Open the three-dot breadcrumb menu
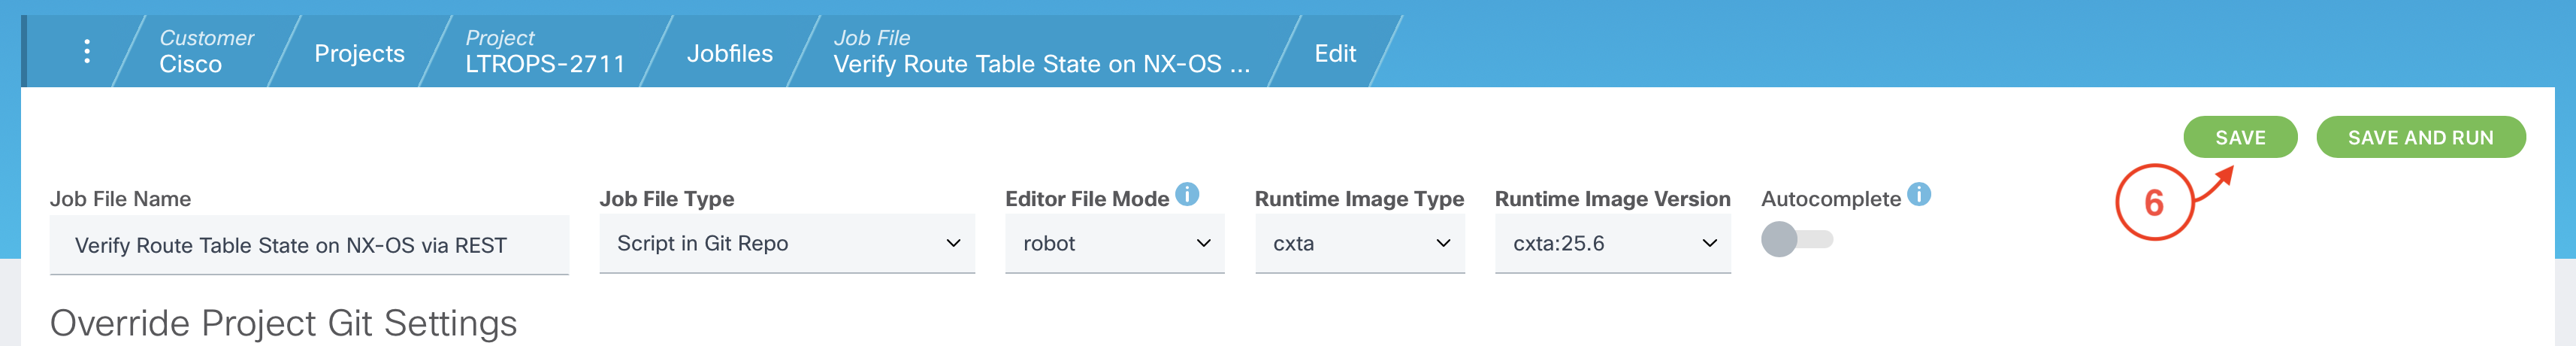The height and width of the screenshot is (346, 2576). tap(87, 51)
